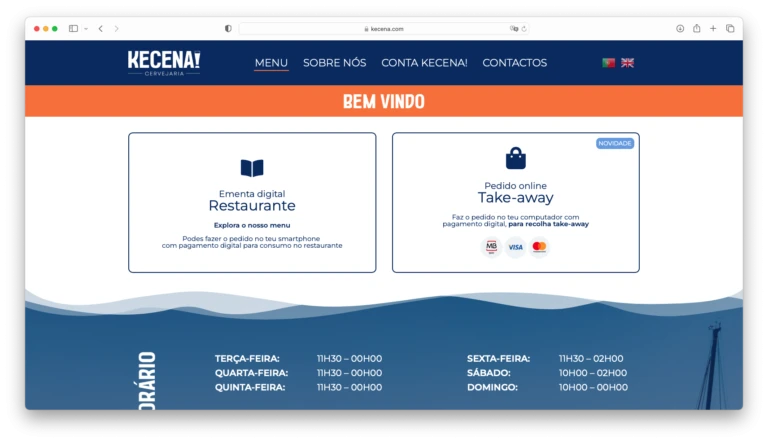This screenshot has height=443, width=768.
Task: Click the Safari share icon
Action: (696, 29)
